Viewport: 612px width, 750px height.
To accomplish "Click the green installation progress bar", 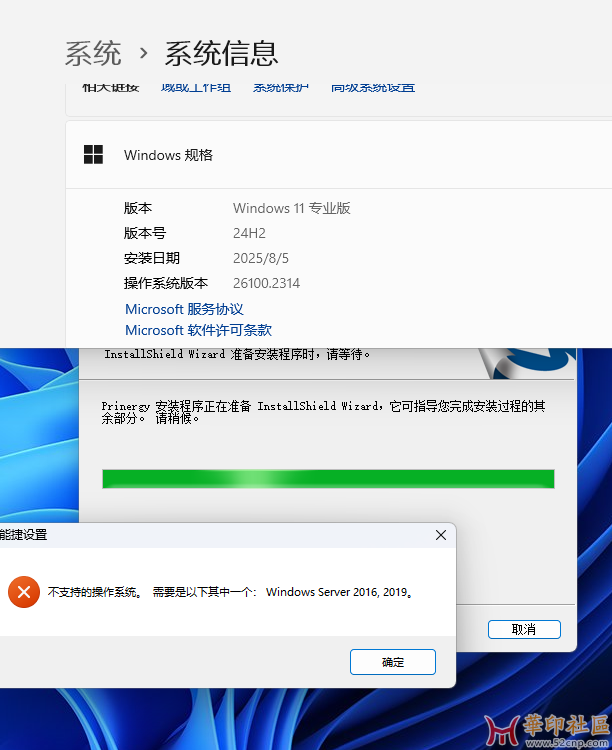I will (x=328, y=479).
